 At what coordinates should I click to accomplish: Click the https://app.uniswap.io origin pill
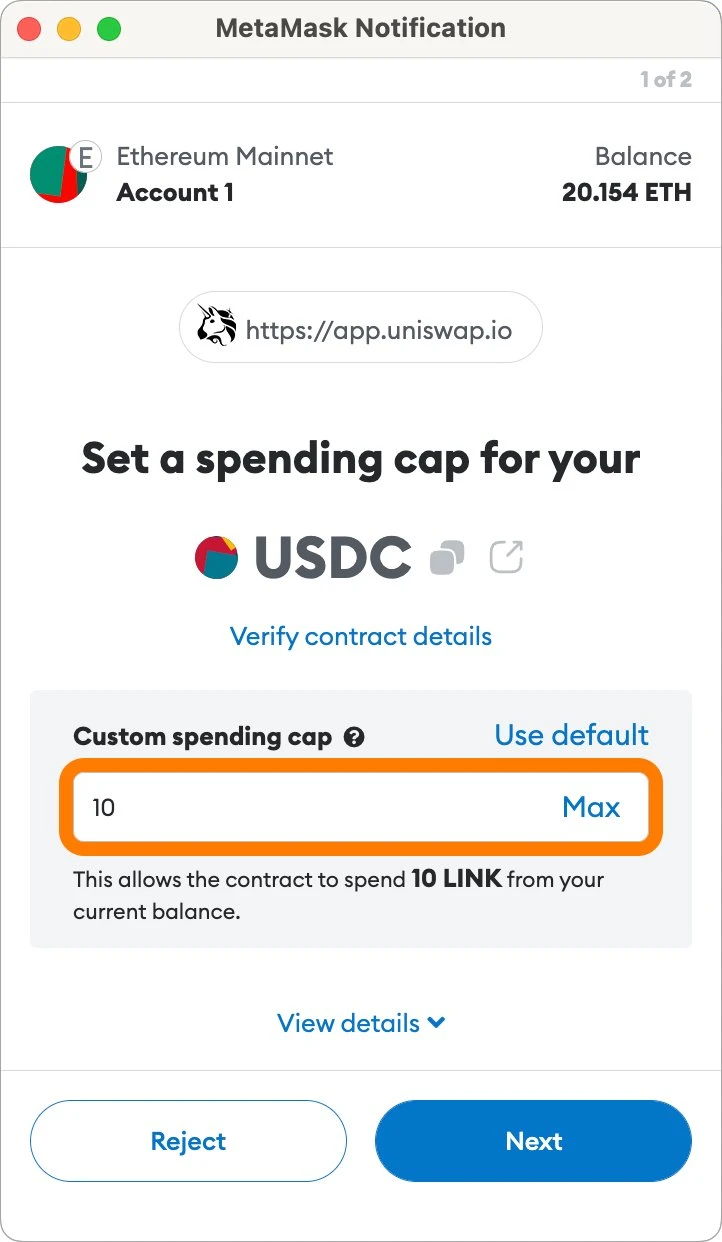click(361, 327)
